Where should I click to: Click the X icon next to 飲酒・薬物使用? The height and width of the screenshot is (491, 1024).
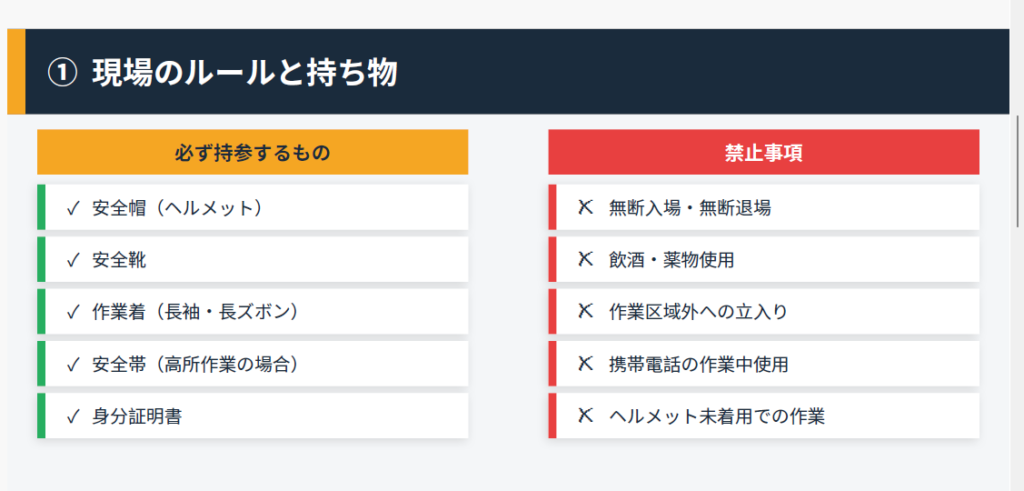pos(586,260)
